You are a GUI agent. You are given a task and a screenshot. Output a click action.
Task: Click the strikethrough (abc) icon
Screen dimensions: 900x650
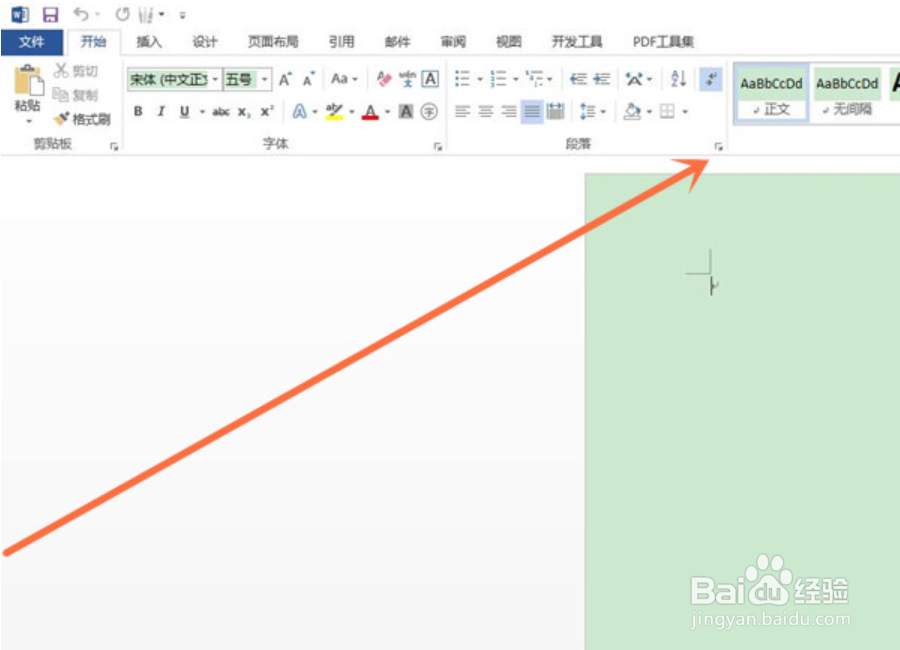220,112
